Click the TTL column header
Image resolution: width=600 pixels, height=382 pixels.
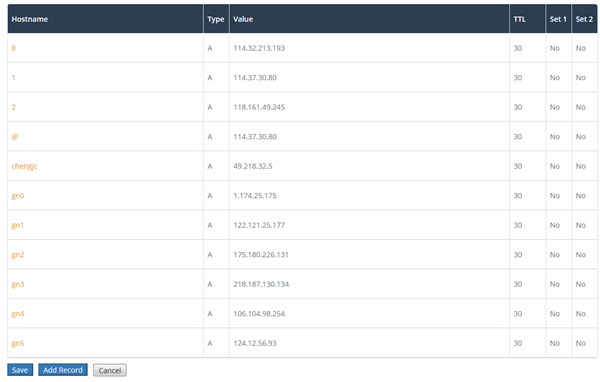(x=520, y=19)
